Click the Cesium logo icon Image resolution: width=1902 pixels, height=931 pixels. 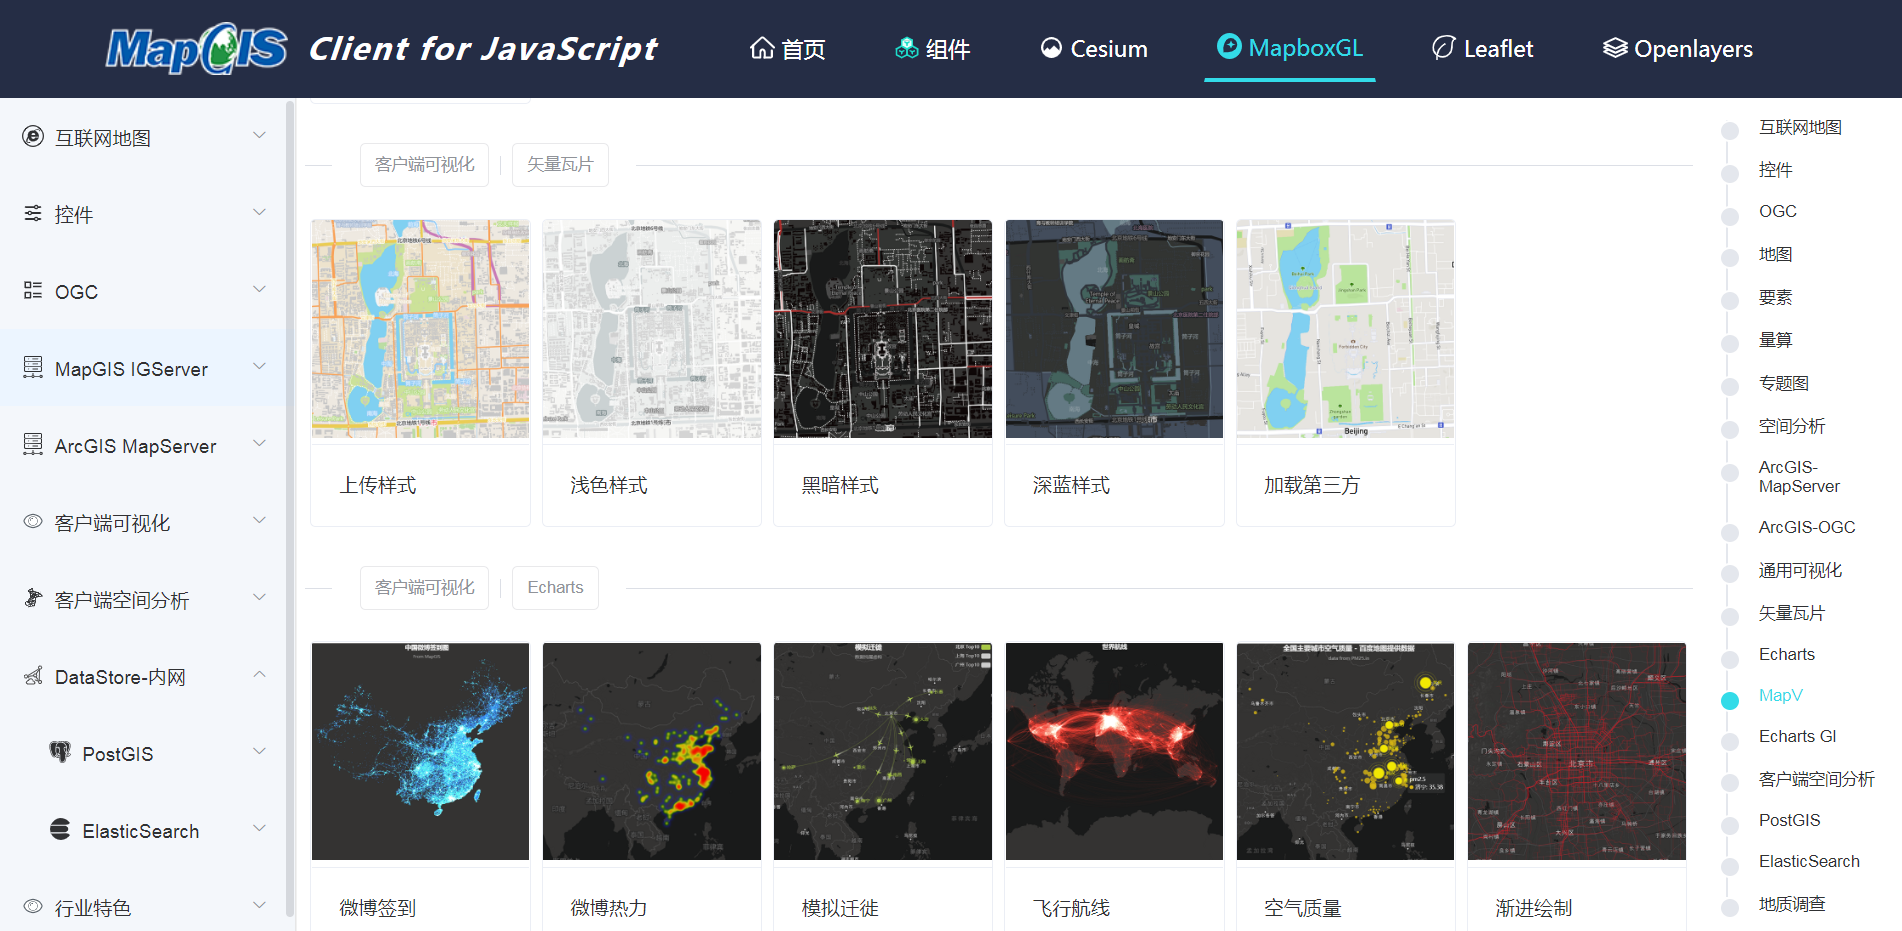(x=1051, y=48)
